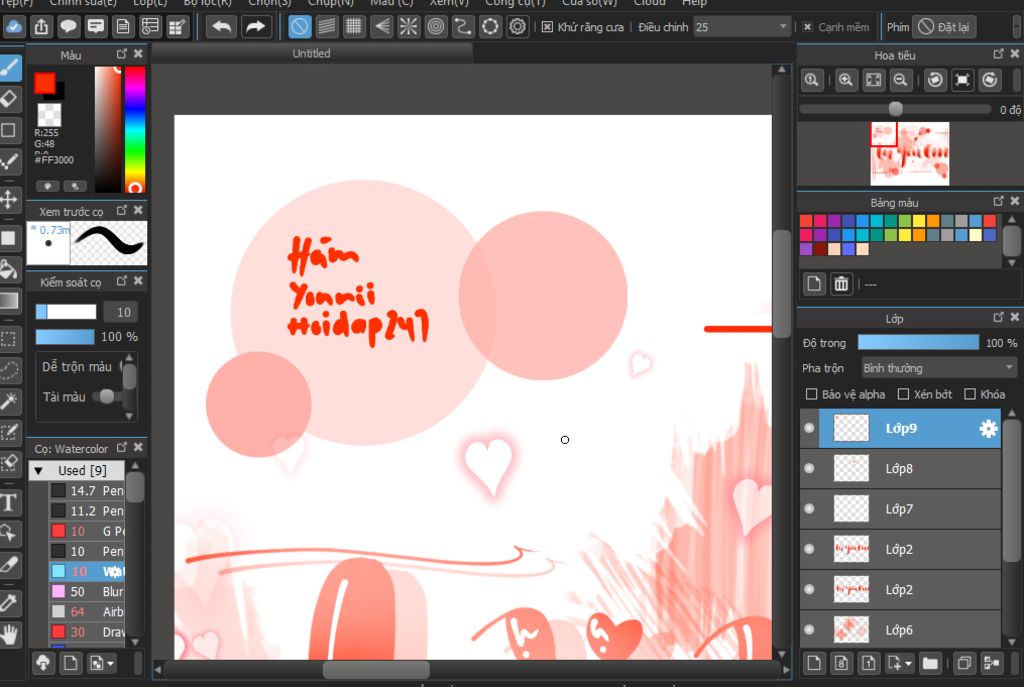Click the Đặt lại reset button
This screenshot has width=1024, height=687.
[x=944, y=27]
